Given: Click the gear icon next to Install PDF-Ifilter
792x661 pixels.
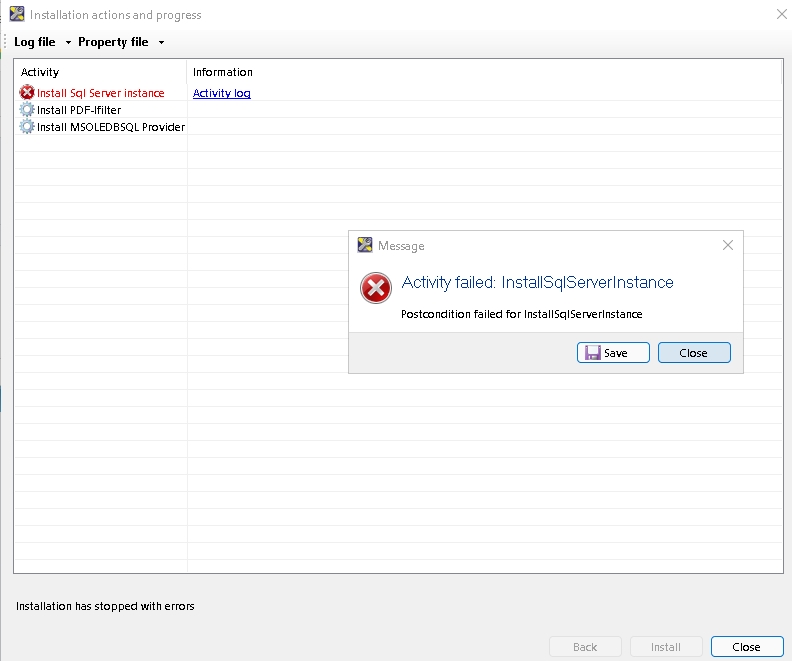Looking at the screenshot, I should click(x=27, y=110).
